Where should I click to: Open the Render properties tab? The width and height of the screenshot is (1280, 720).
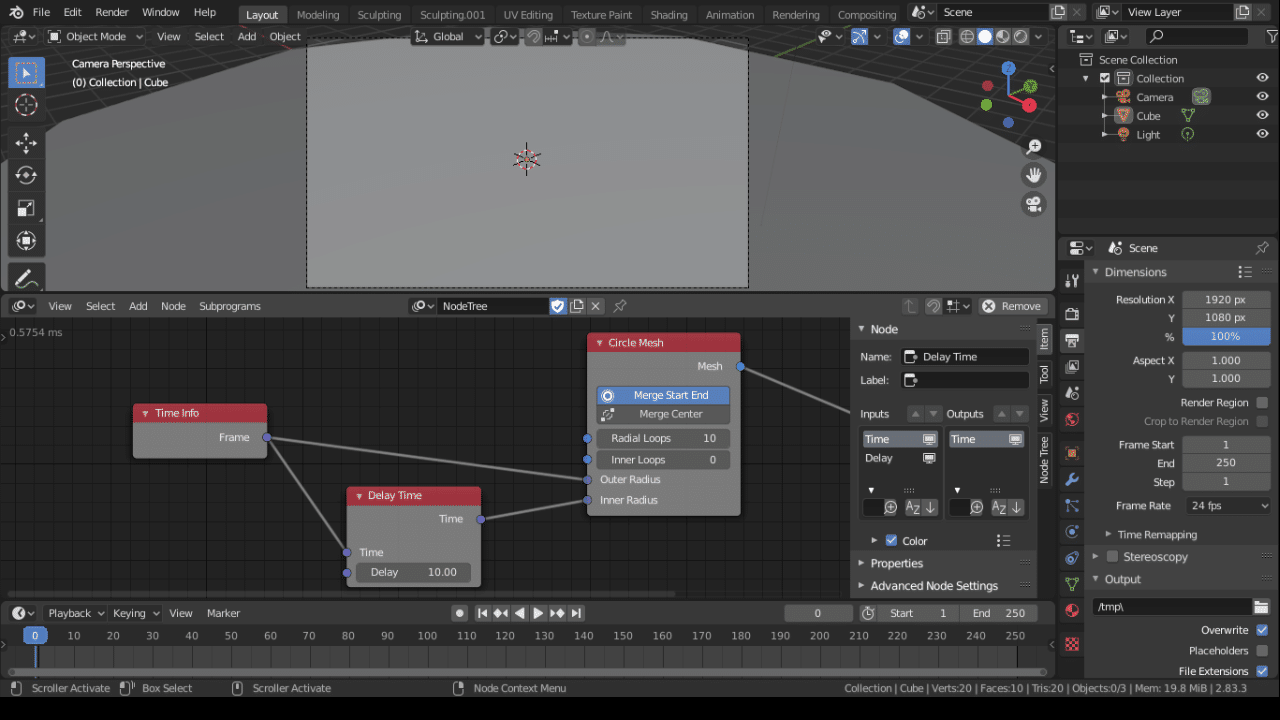click(x=1072, y=314)
